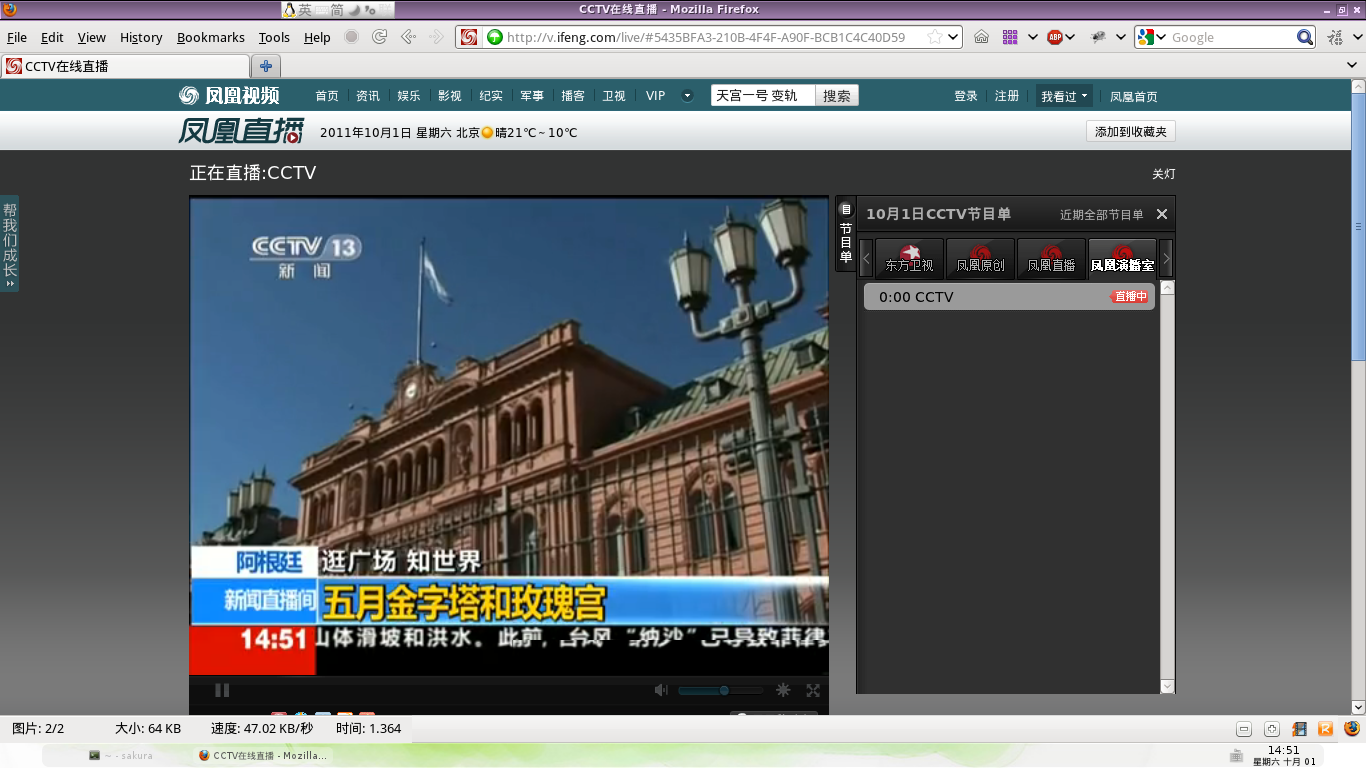Switch to the 凤凰直播 channel
1366x768 pixels.
point(1052,258)
